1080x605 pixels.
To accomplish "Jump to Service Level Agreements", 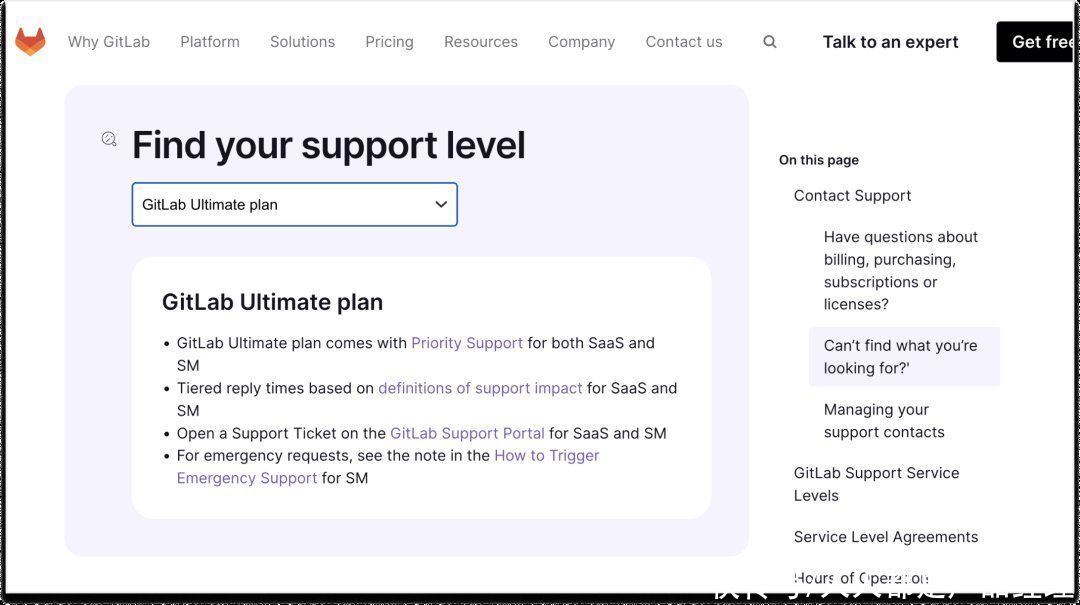I will point(886,537).
